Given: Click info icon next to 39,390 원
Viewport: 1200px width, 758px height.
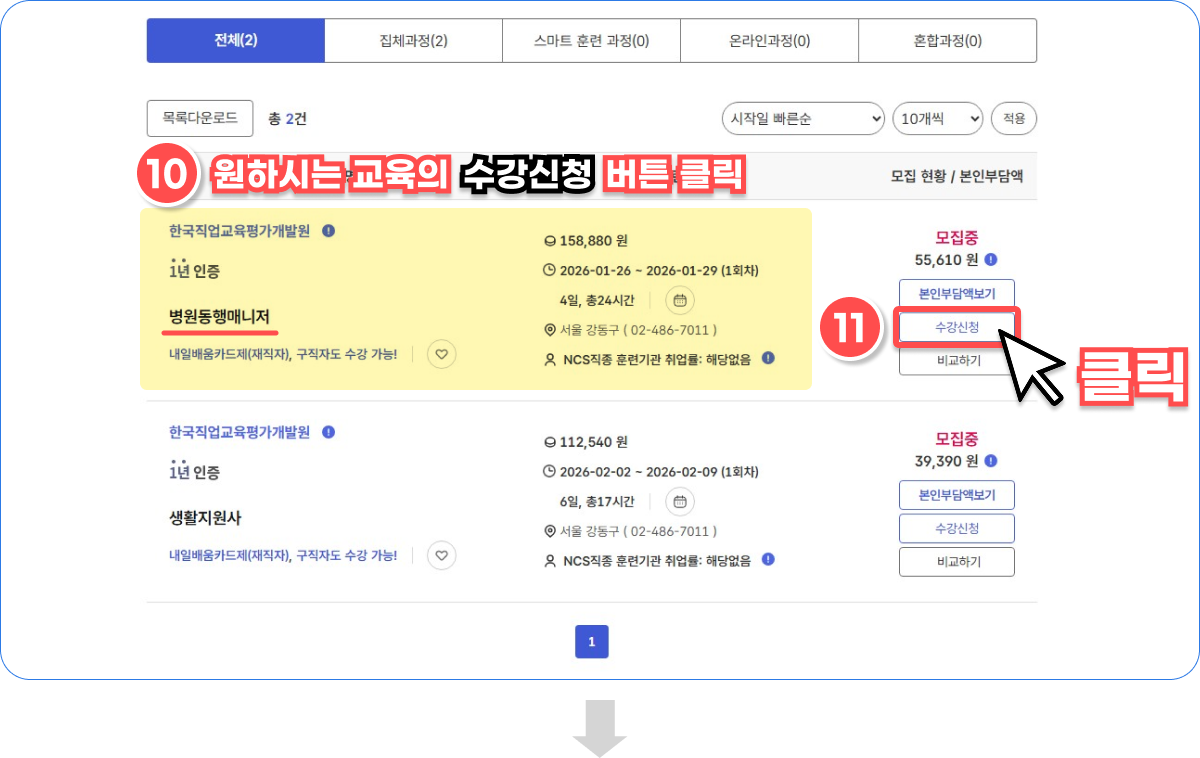Looking at the screenshot, I should pos(990,461).
